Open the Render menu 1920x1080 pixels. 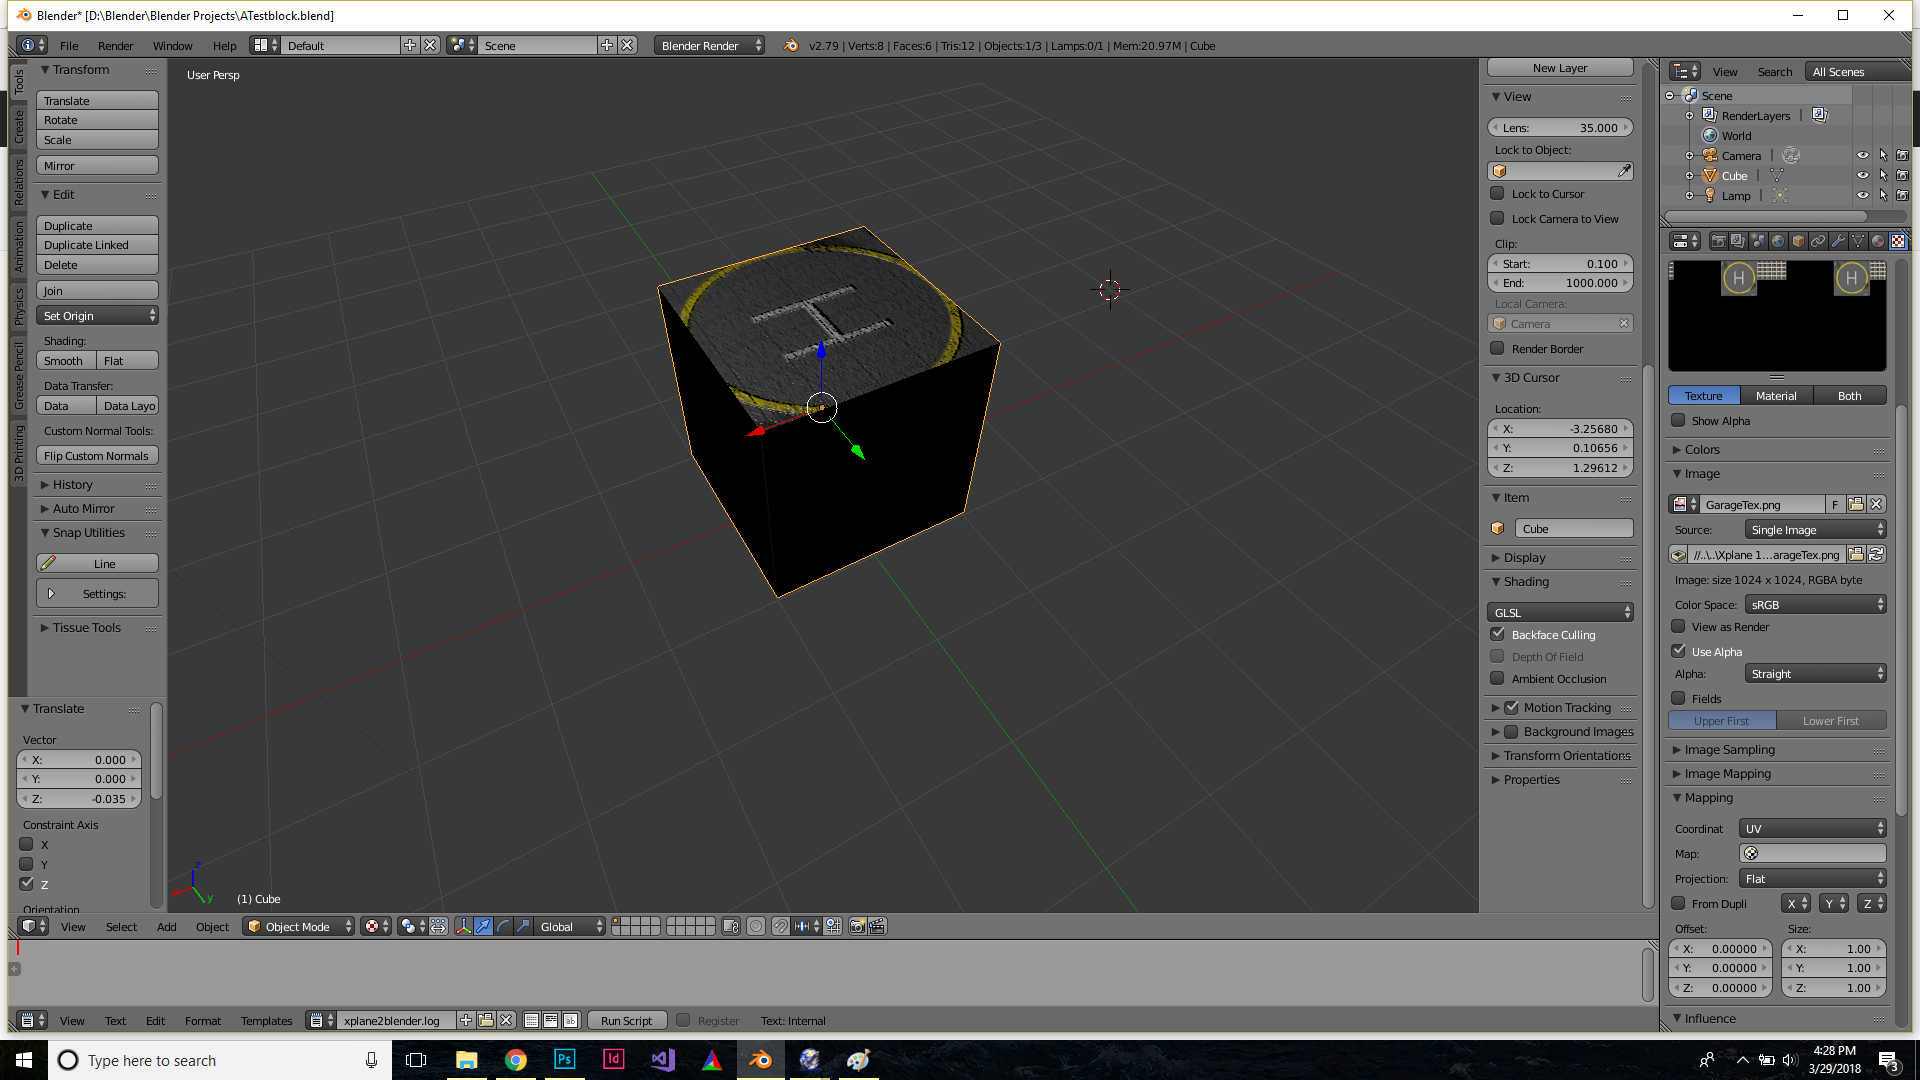click(115, 45)
